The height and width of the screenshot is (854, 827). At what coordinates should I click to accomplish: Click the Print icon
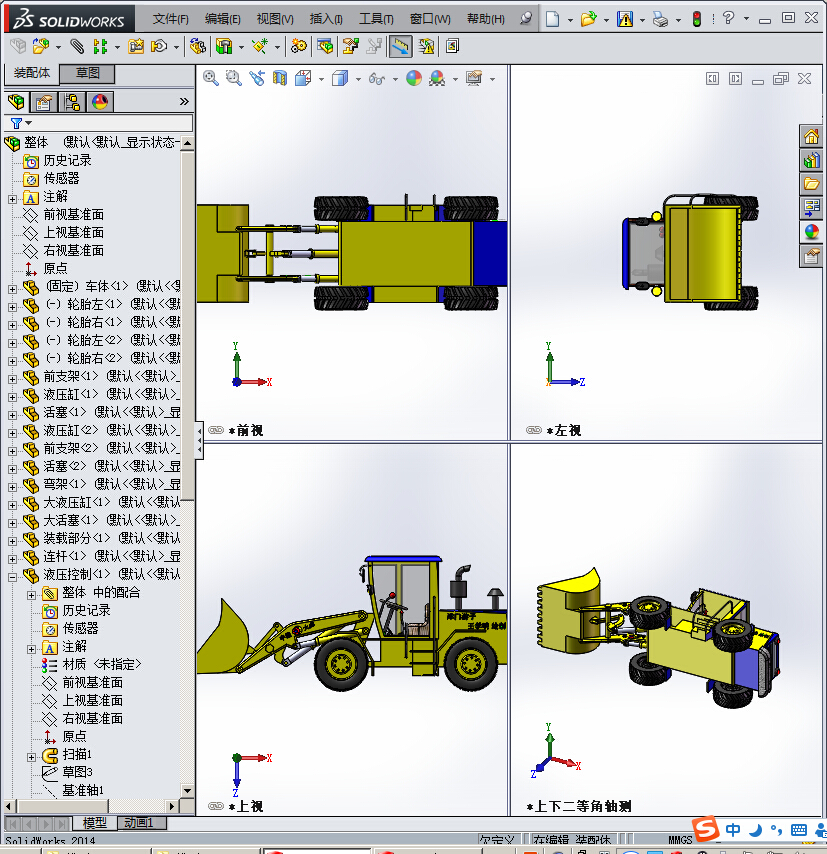pyautogui.click(x=660, y=19)
